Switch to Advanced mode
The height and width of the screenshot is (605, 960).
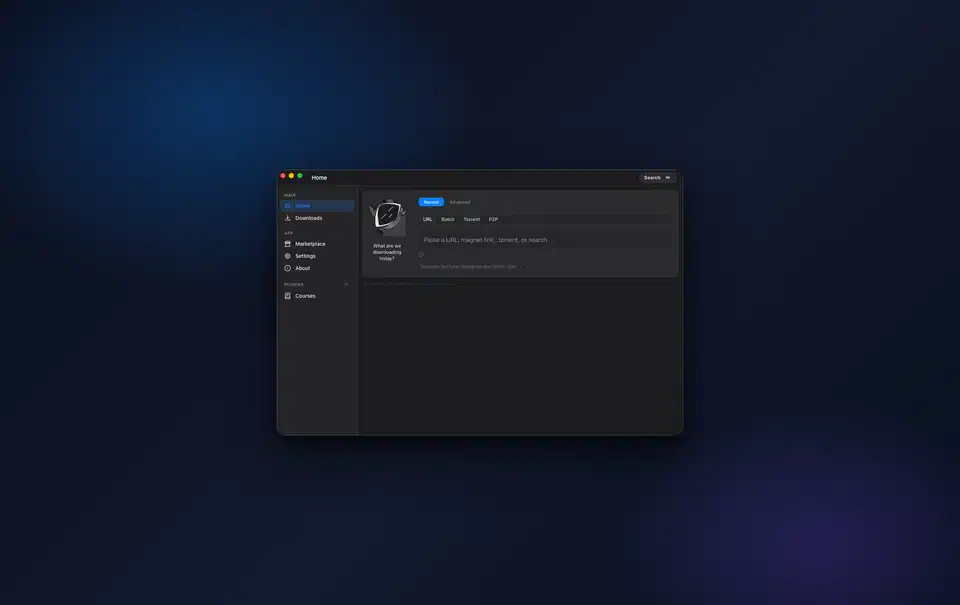point(460,202)
